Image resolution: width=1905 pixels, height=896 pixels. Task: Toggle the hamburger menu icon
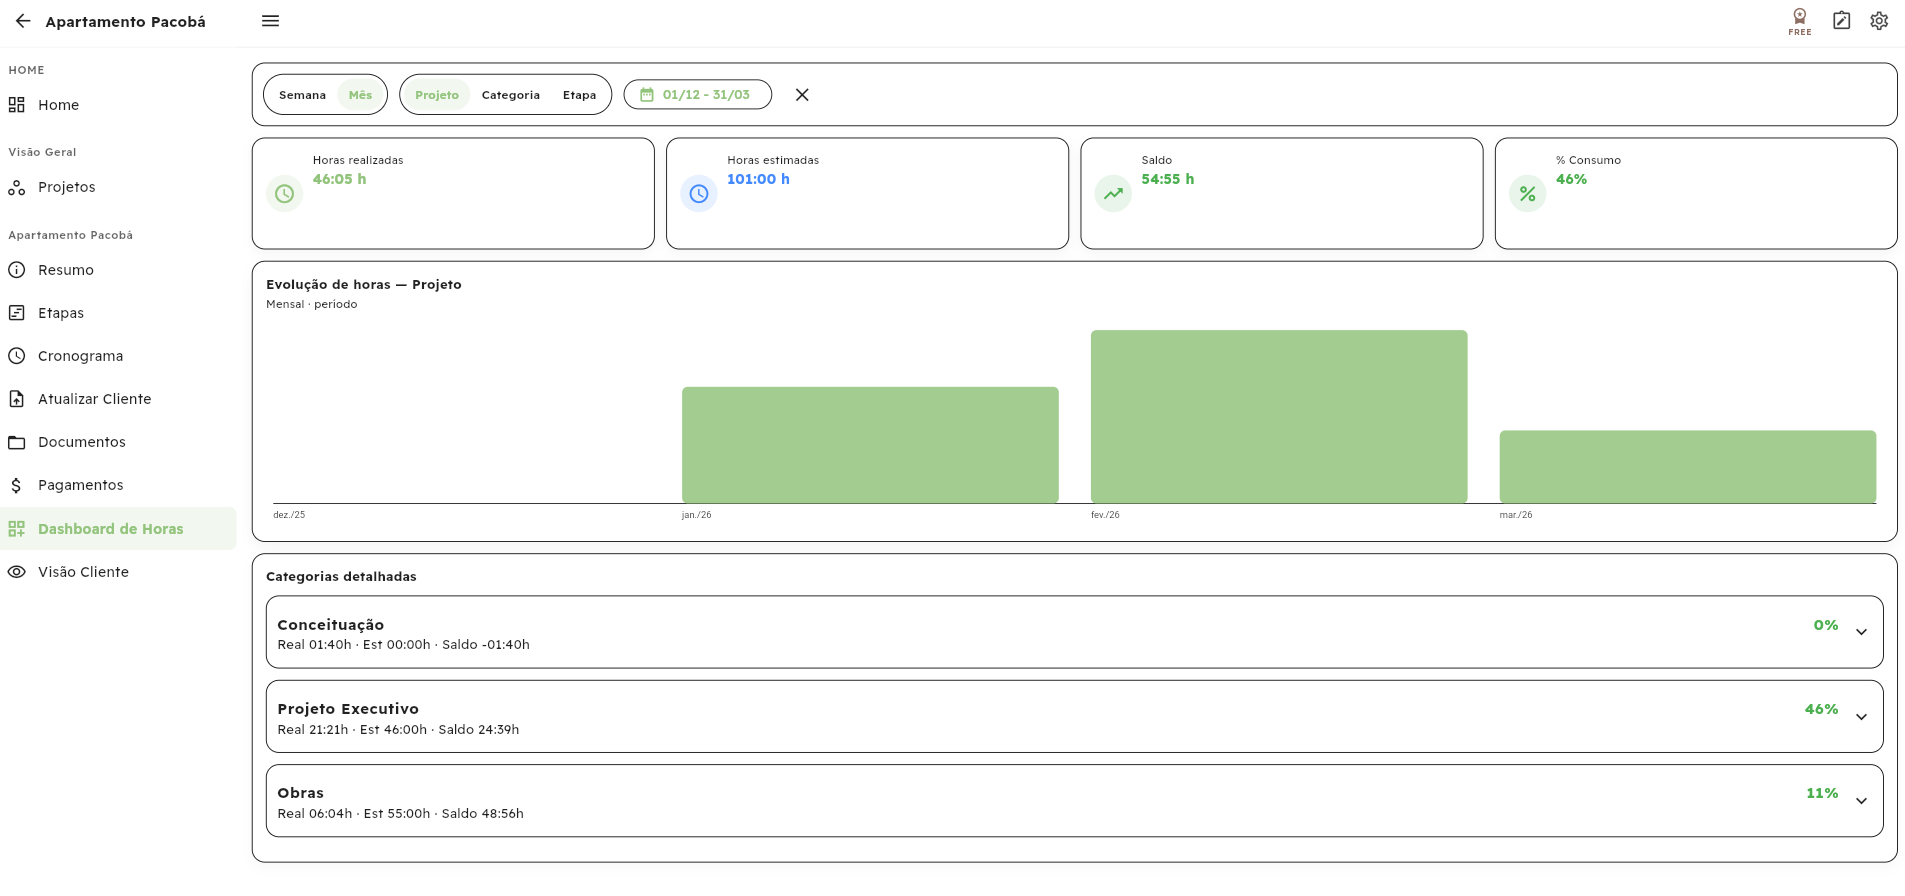pyautogui.click(x=270, y=21)
